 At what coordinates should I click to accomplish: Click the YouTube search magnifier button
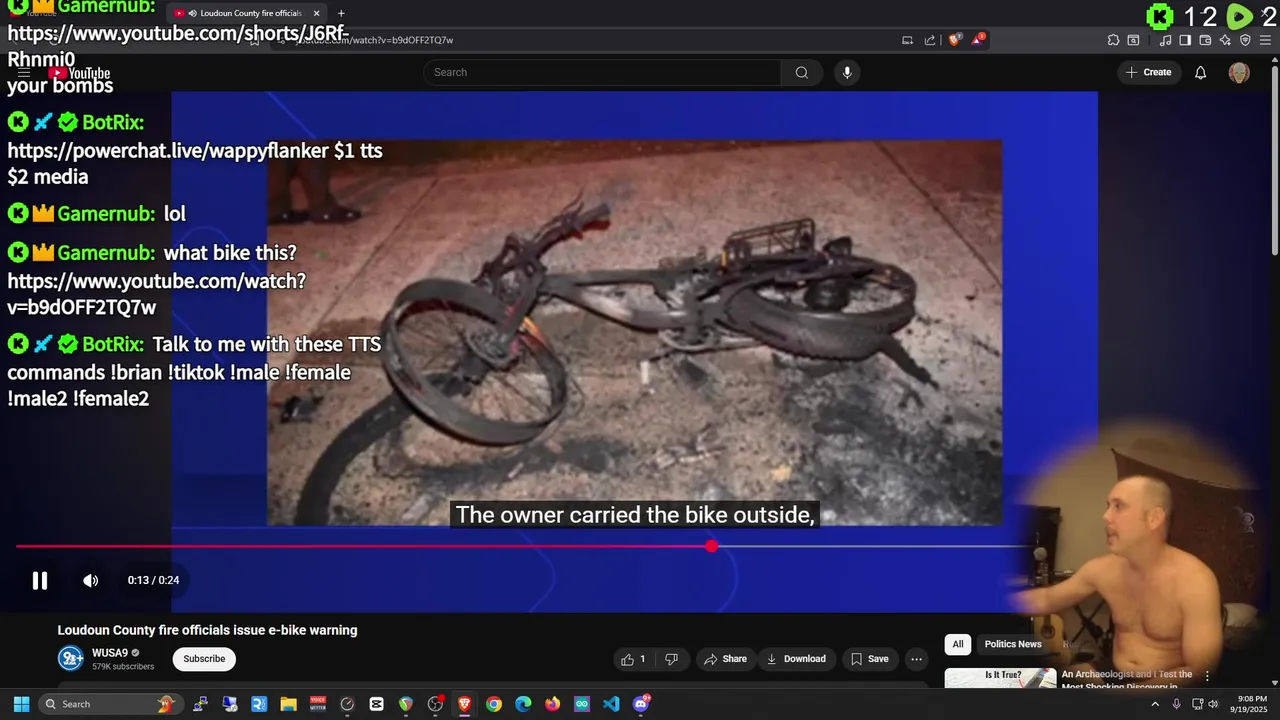[802, 72]
